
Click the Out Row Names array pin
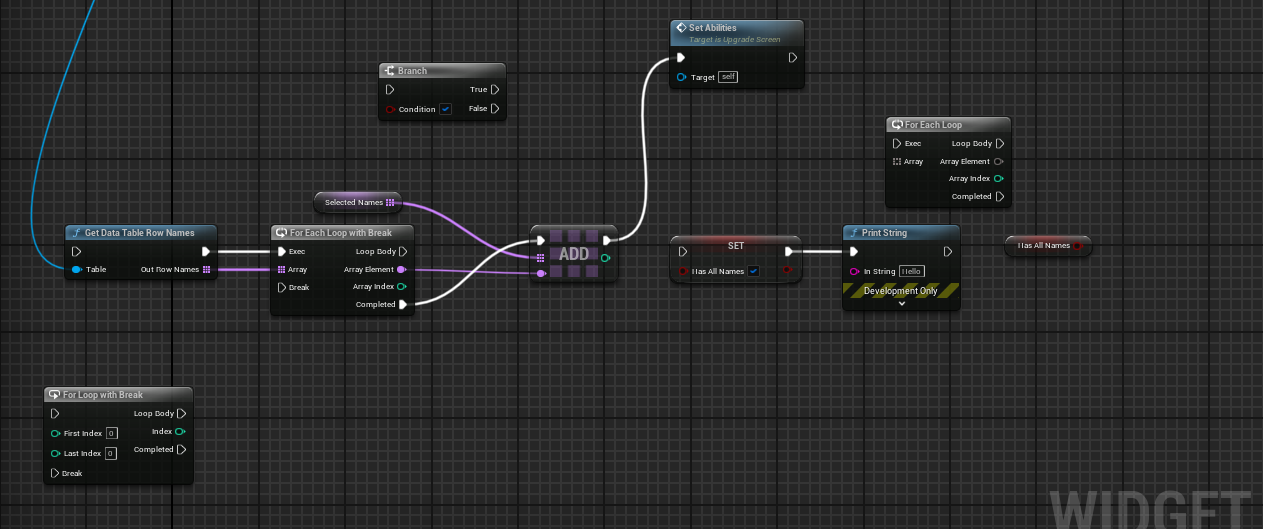206,269
